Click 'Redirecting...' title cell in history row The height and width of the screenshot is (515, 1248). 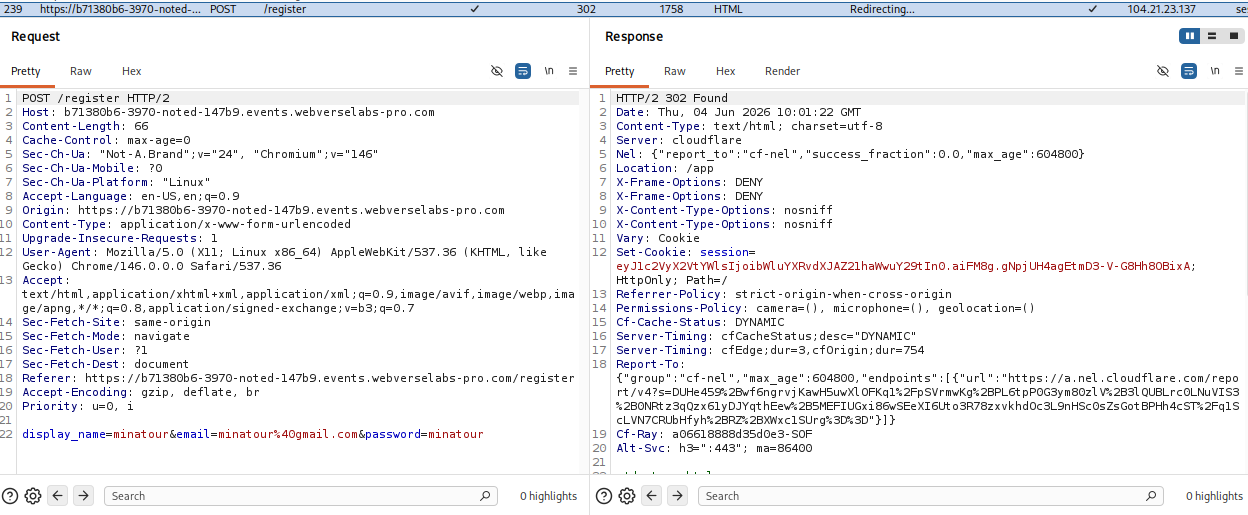882,9
